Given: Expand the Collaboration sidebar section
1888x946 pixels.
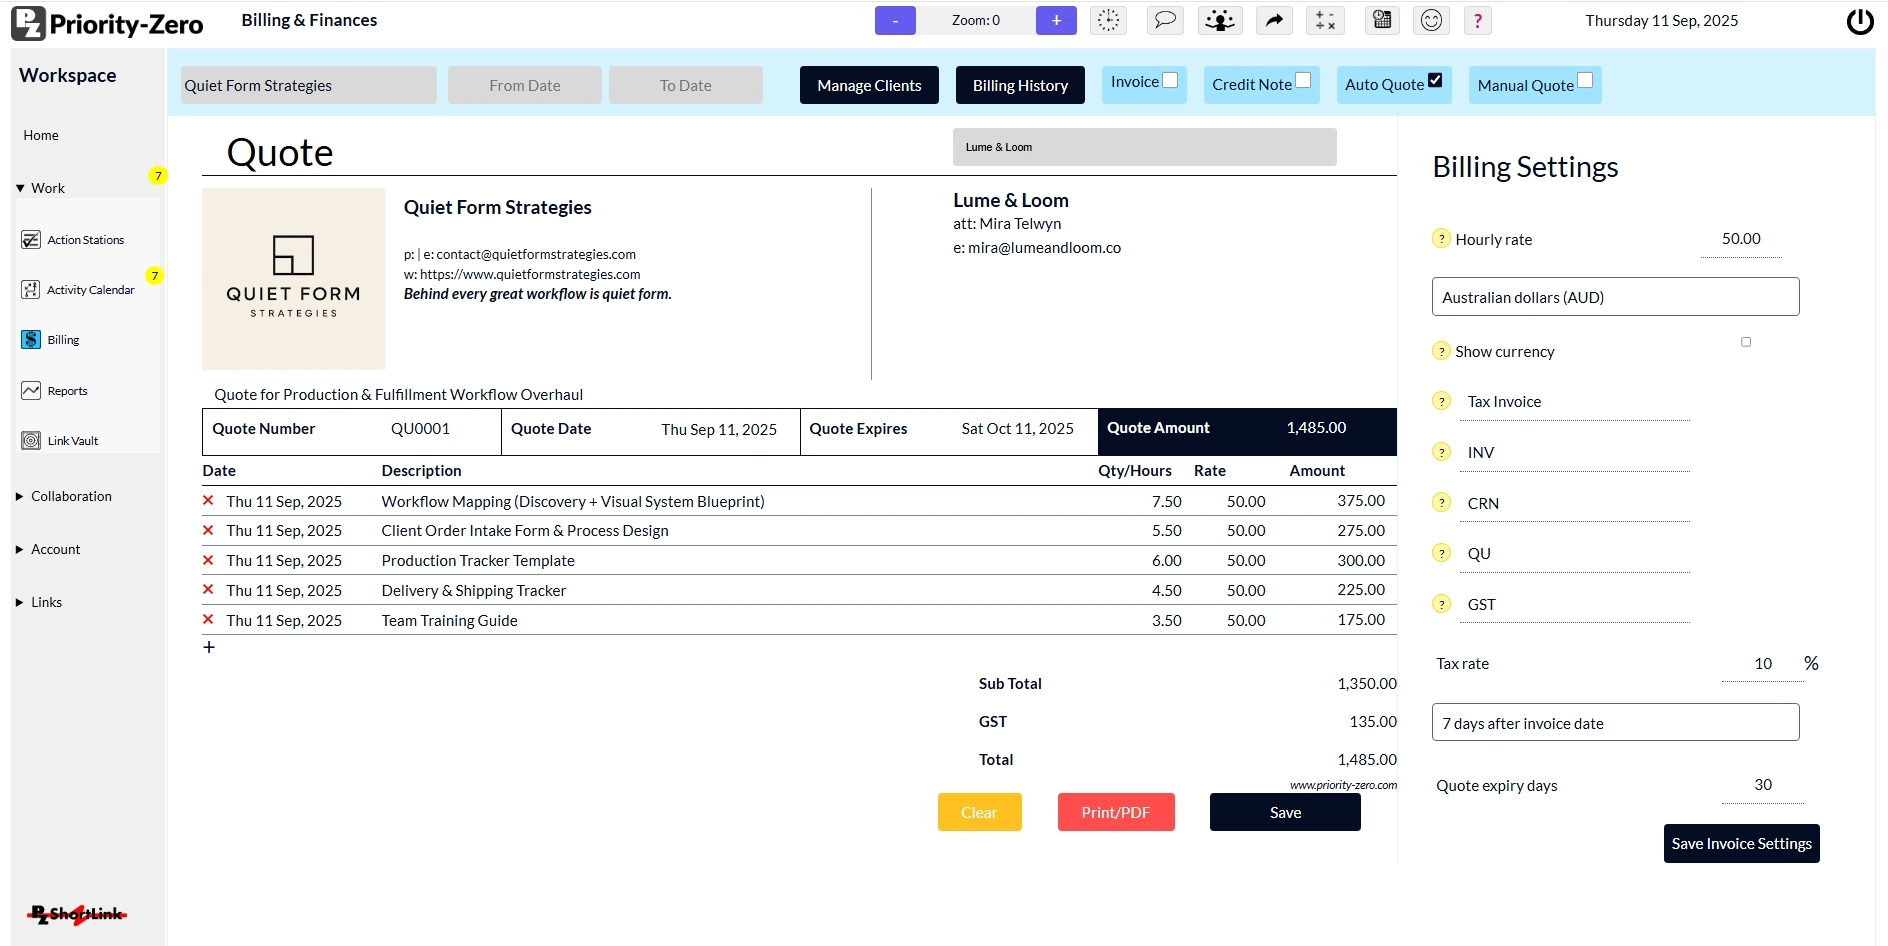Looking at the screenshot, I should point(71,496).
